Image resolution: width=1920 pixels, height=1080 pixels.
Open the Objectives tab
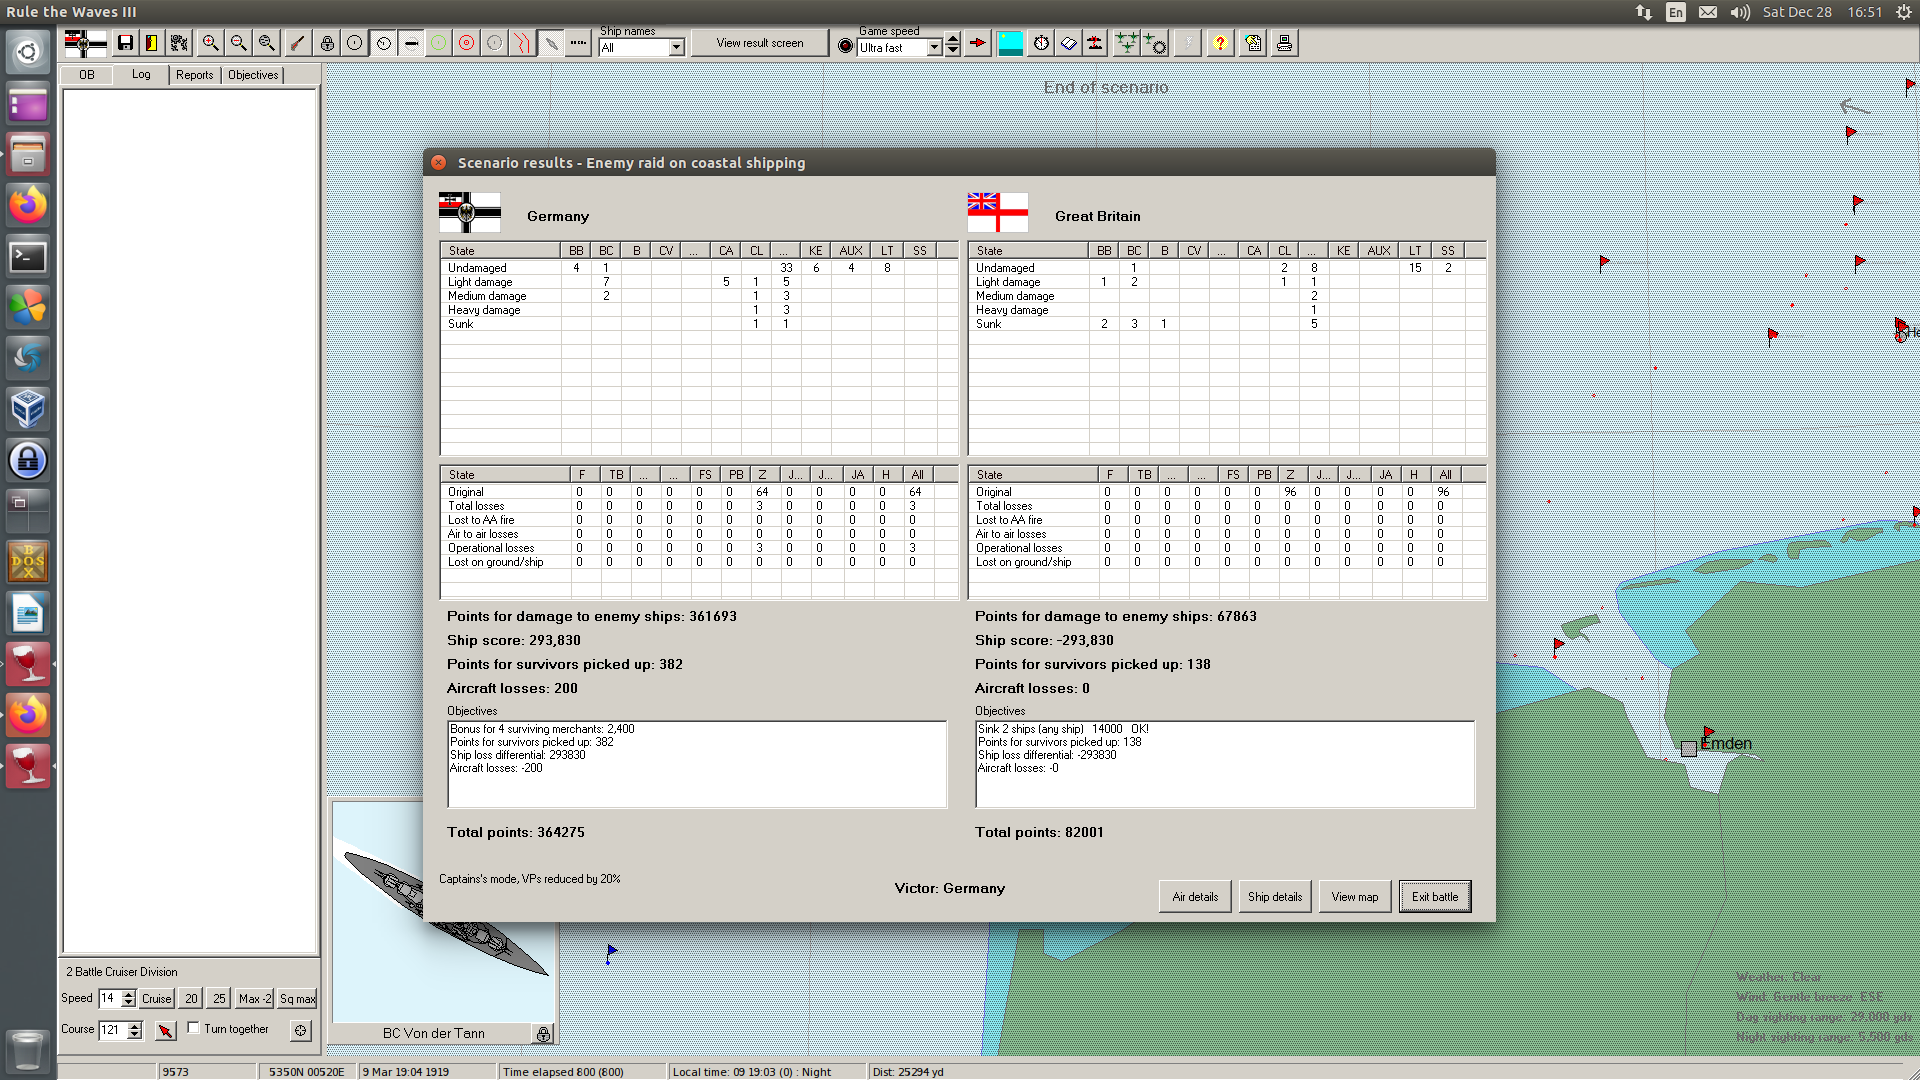[253, 75]
